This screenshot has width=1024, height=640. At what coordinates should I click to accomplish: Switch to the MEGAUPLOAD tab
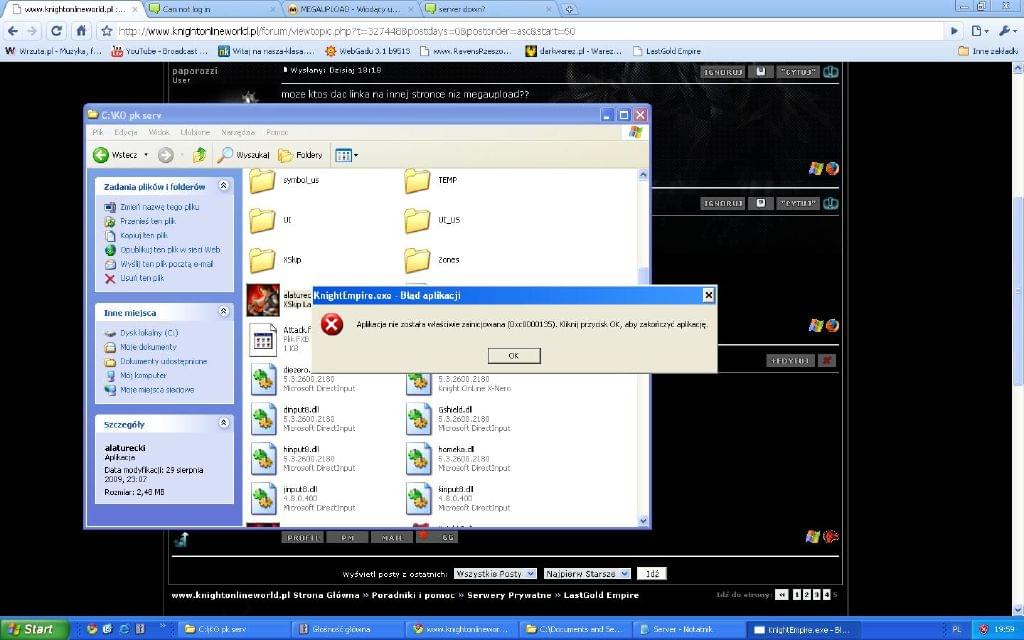[x=350, y=10]
